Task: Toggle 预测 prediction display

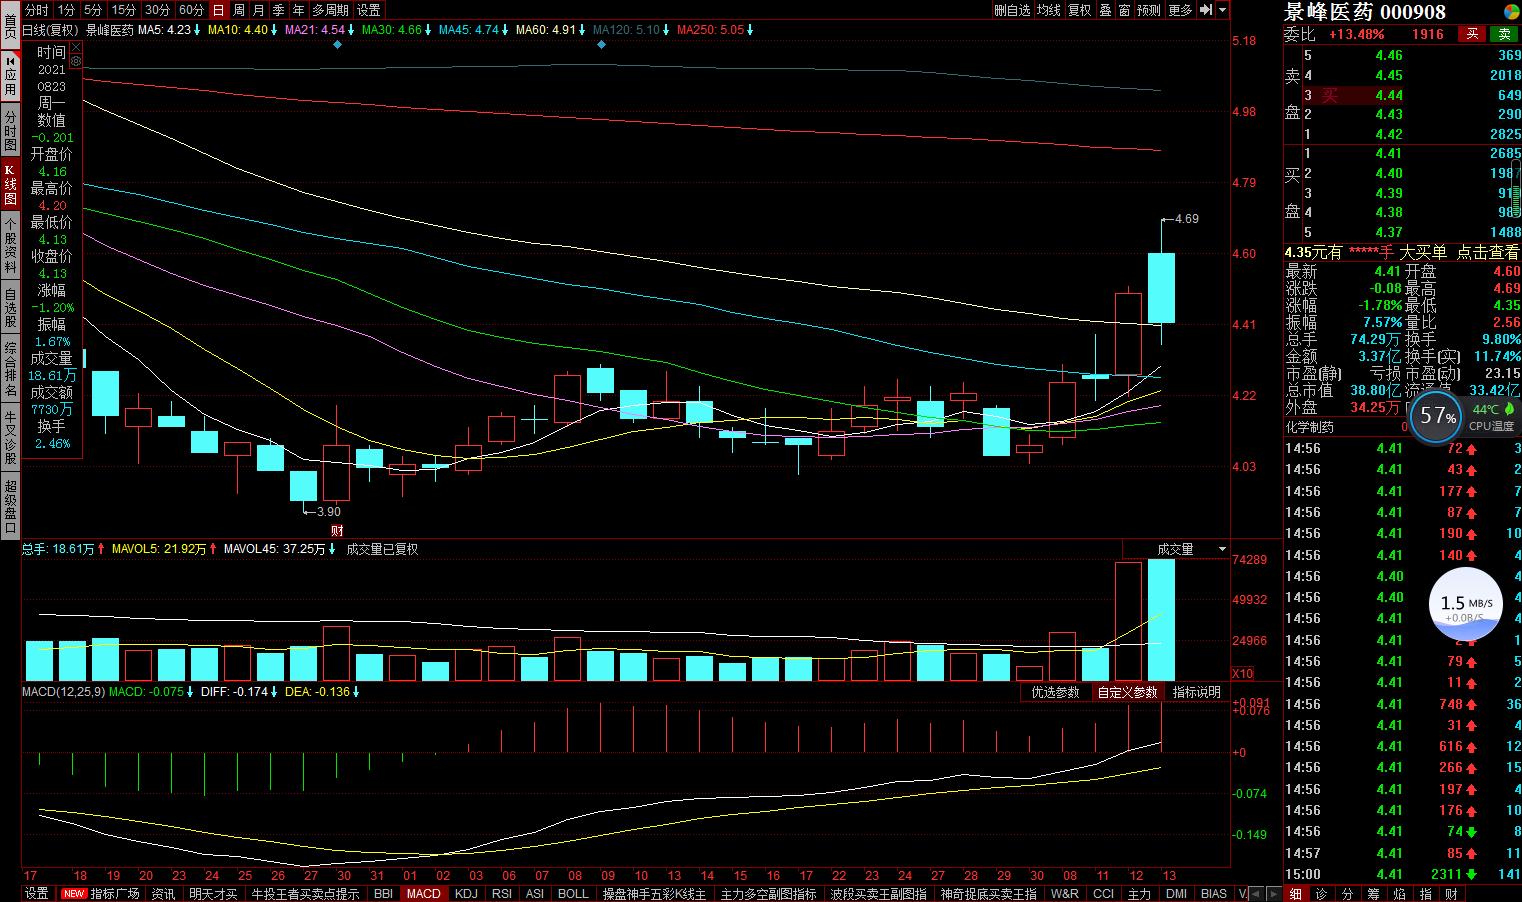Action: pyautogui.click(x=1149, y=10)
